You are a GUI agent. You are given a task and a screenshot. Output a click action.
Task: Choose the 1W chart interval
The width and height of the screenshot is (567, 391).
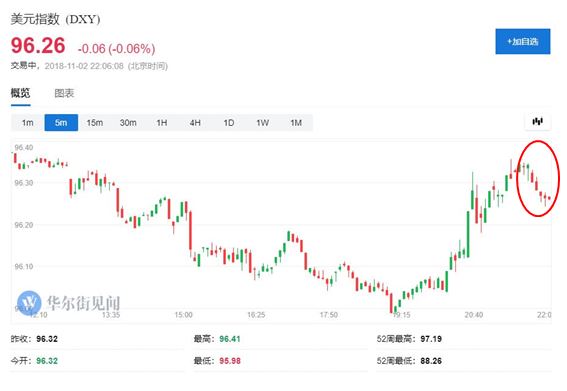(x=263, y=123)
